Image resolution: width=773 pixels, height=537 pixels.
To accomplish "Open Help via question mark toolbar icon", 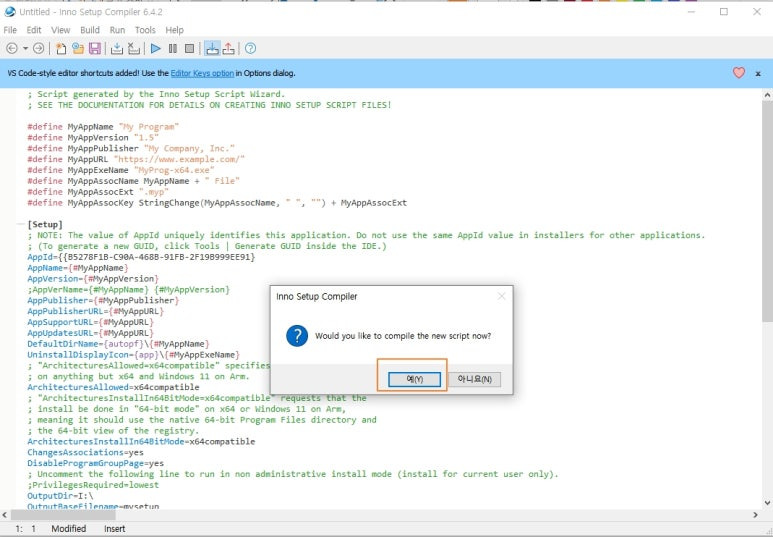I will pyautogui.click(x=250, y=48).
